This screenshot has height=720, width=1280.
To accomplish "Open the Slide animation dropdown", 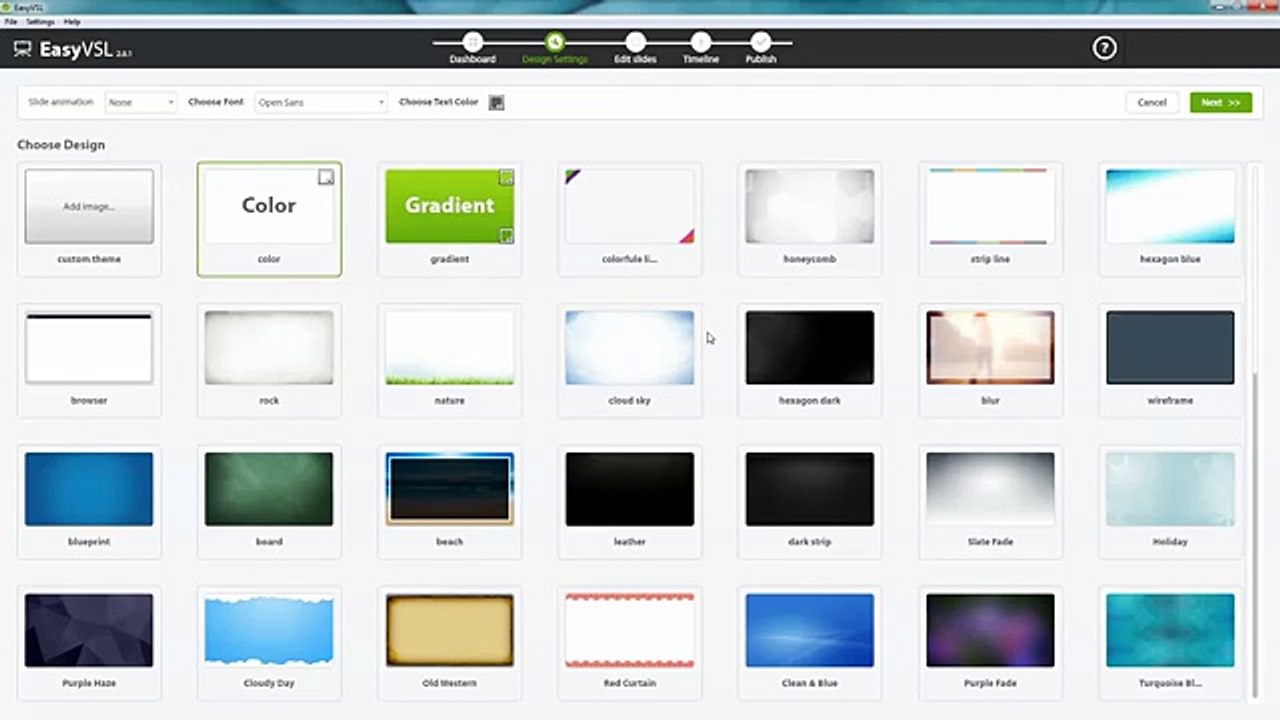I will pos(141,102).
